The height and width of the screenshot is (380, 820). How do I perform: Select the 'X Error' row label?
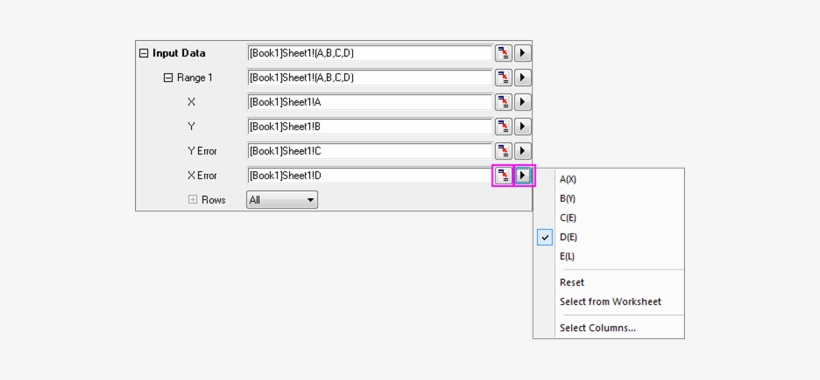pos(202,176)
